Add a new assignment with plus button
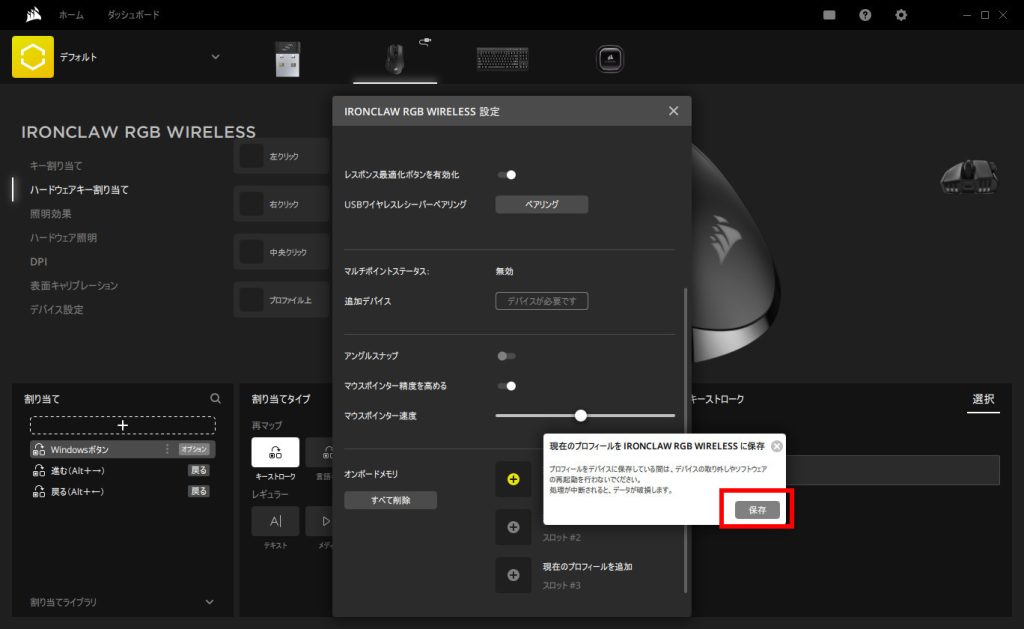Screen dimensions: 1024x629 (x=123, y=425)
